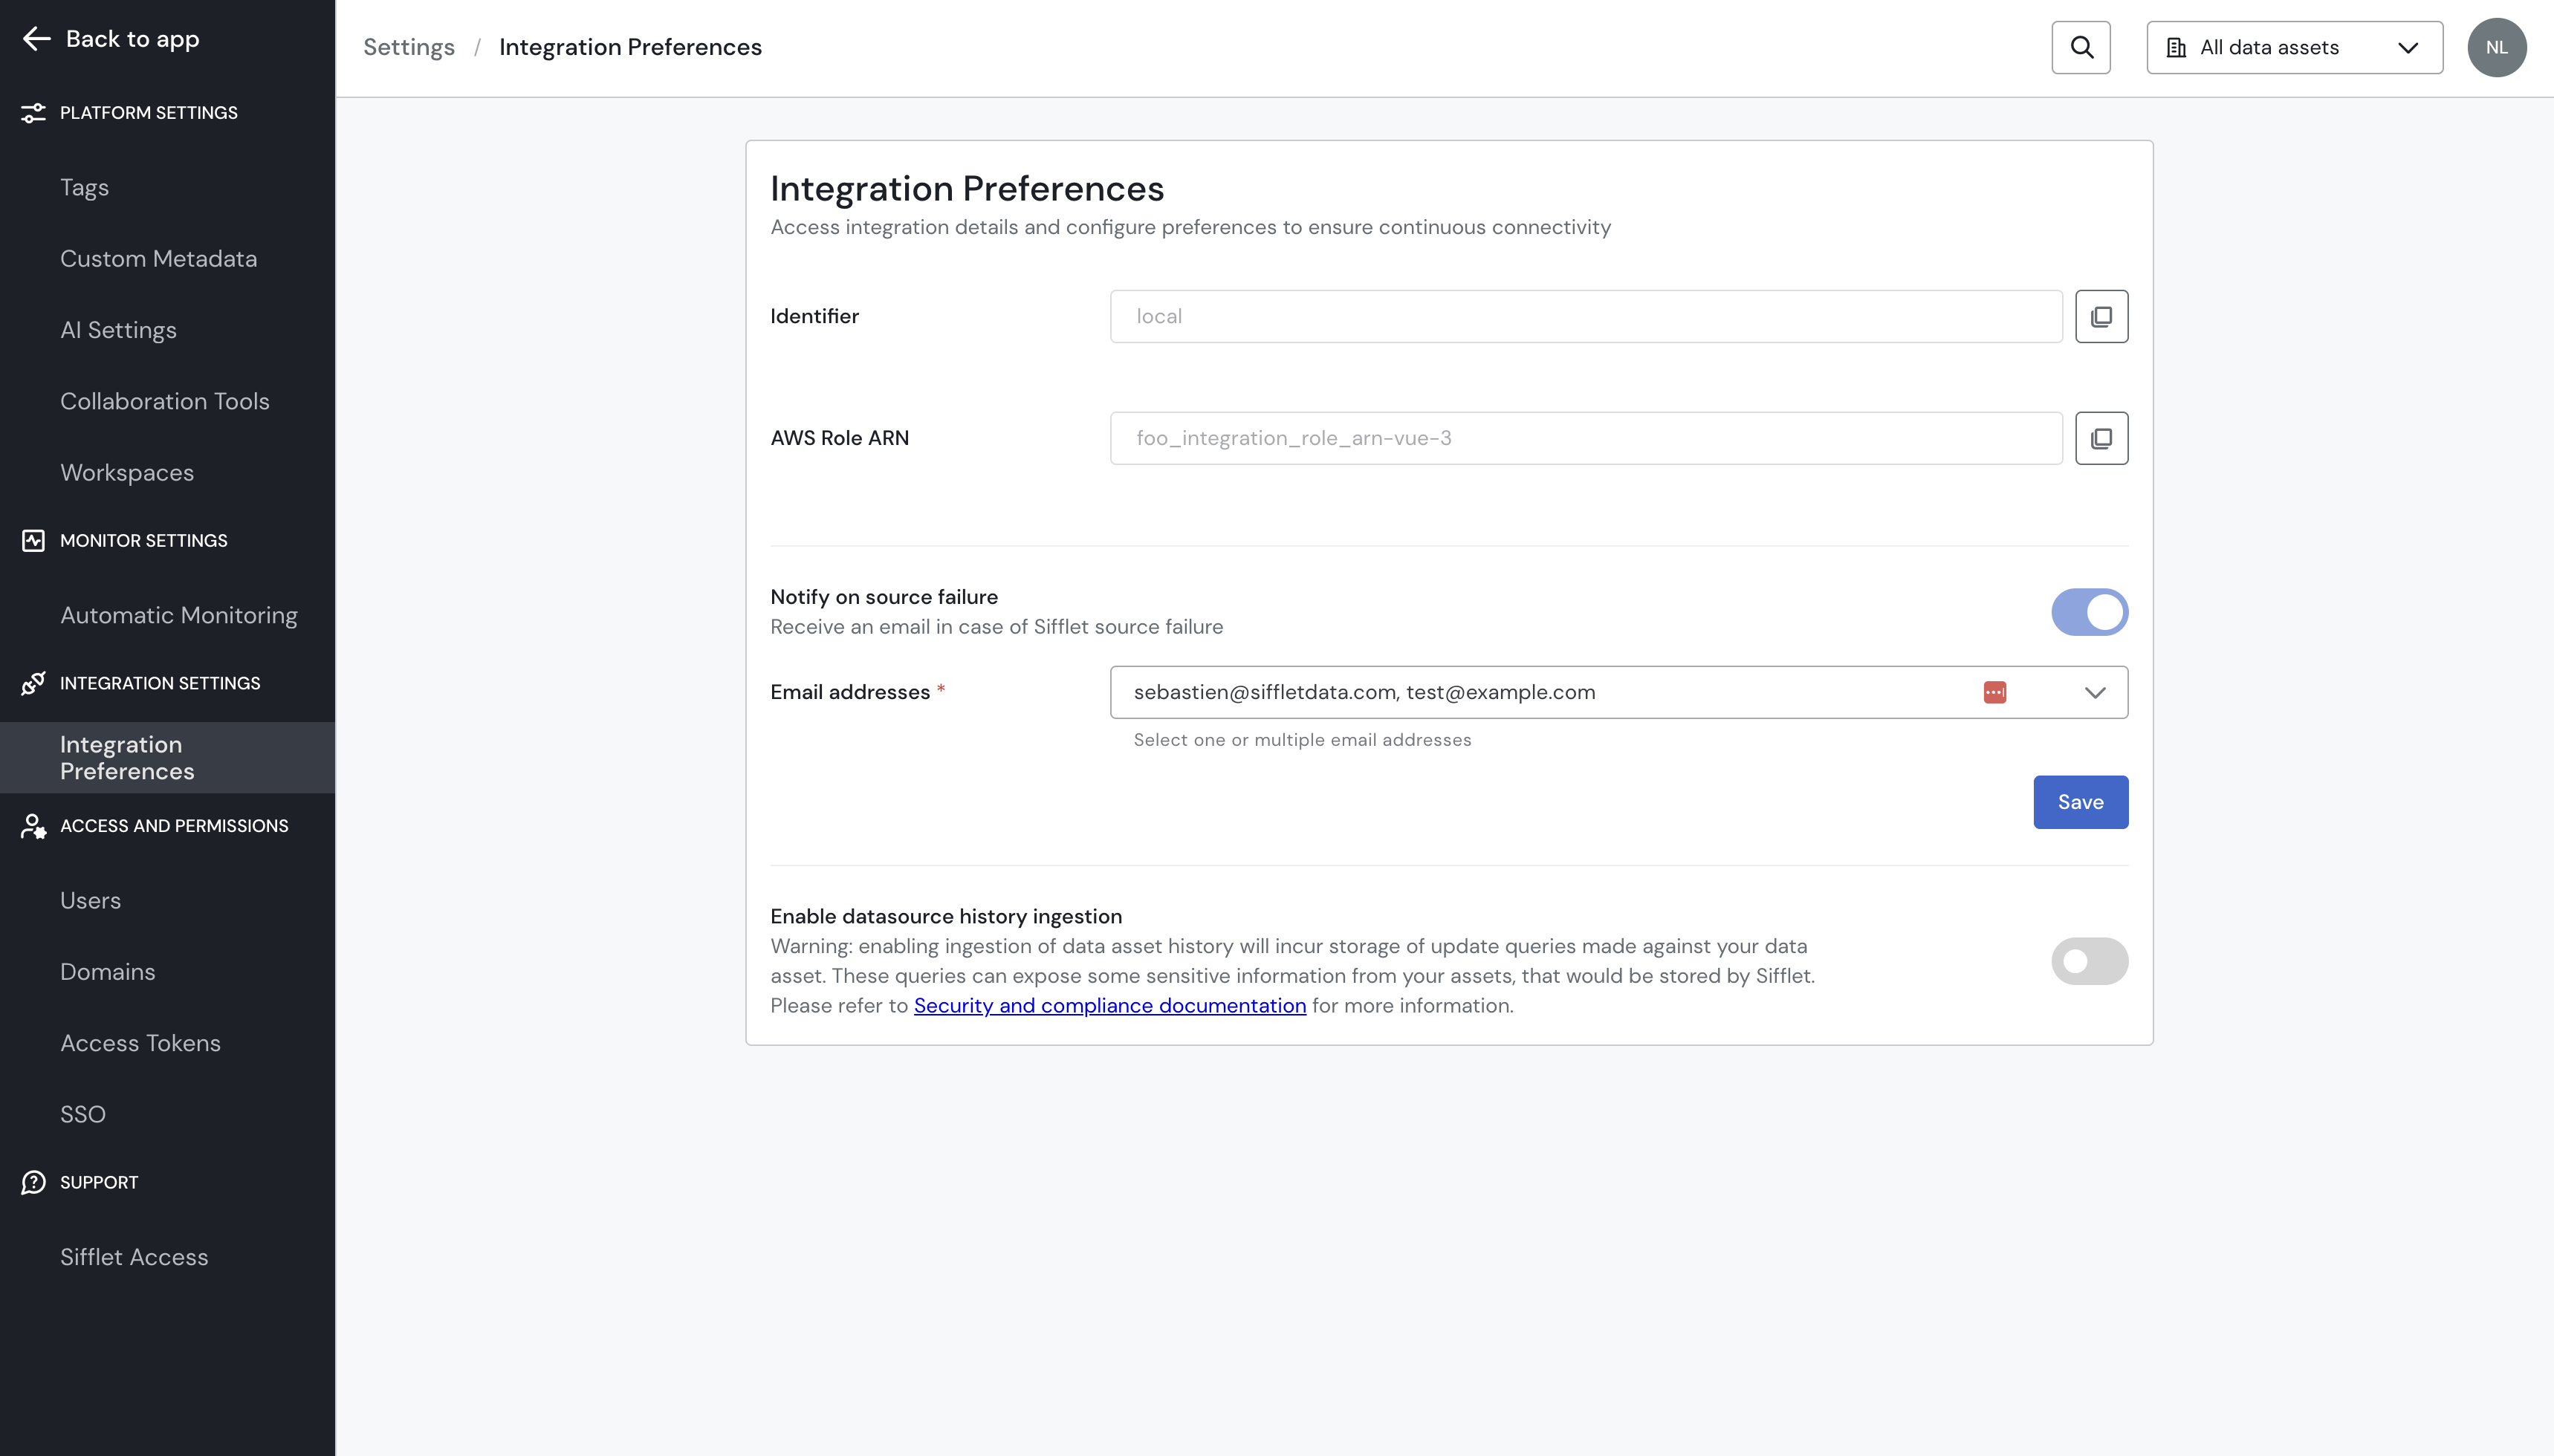Click the Integration Settings plug icon

[33, 683]
